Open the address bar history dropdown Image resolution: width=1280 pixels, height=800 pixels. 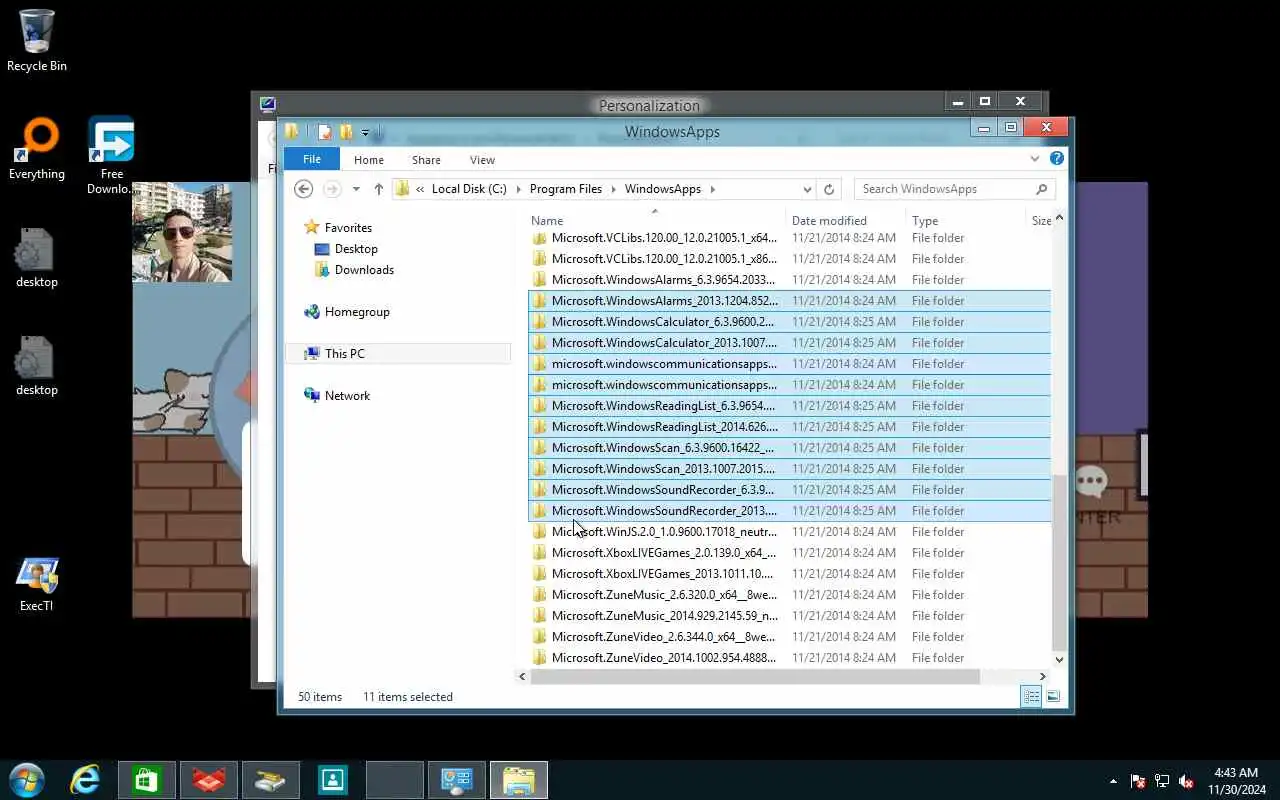[807, 189]
